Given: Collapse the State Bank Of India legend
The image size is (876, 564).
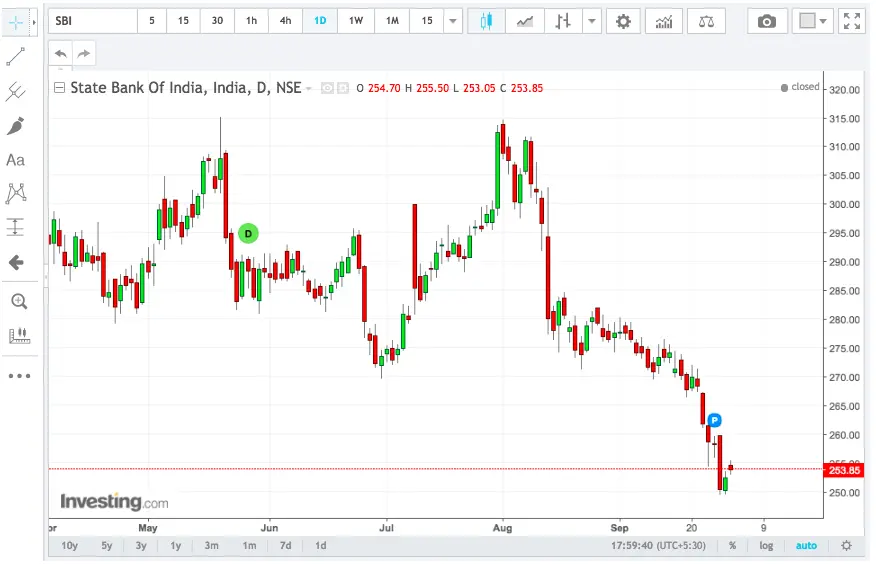Looking at the screenshot, I should point(59,88).
